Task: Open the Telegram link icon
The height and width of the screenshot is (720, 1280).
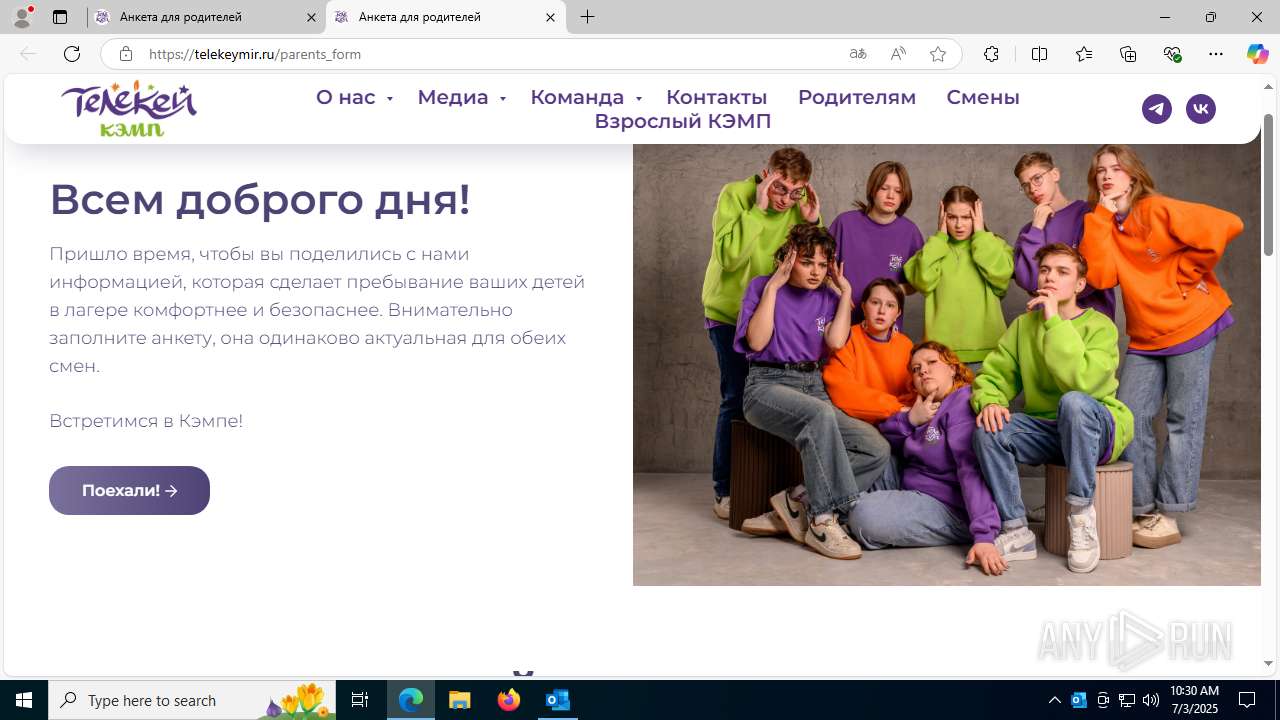Action: pyautogui.click(x=1157, y=109)
